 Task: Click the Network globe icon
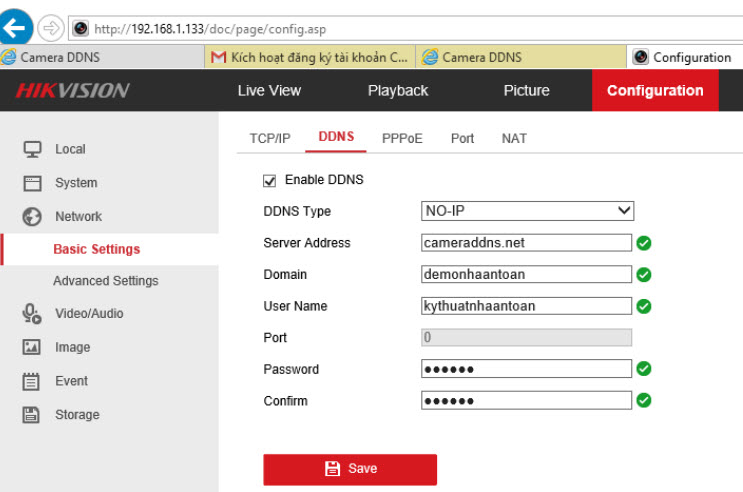pos(32,217)
